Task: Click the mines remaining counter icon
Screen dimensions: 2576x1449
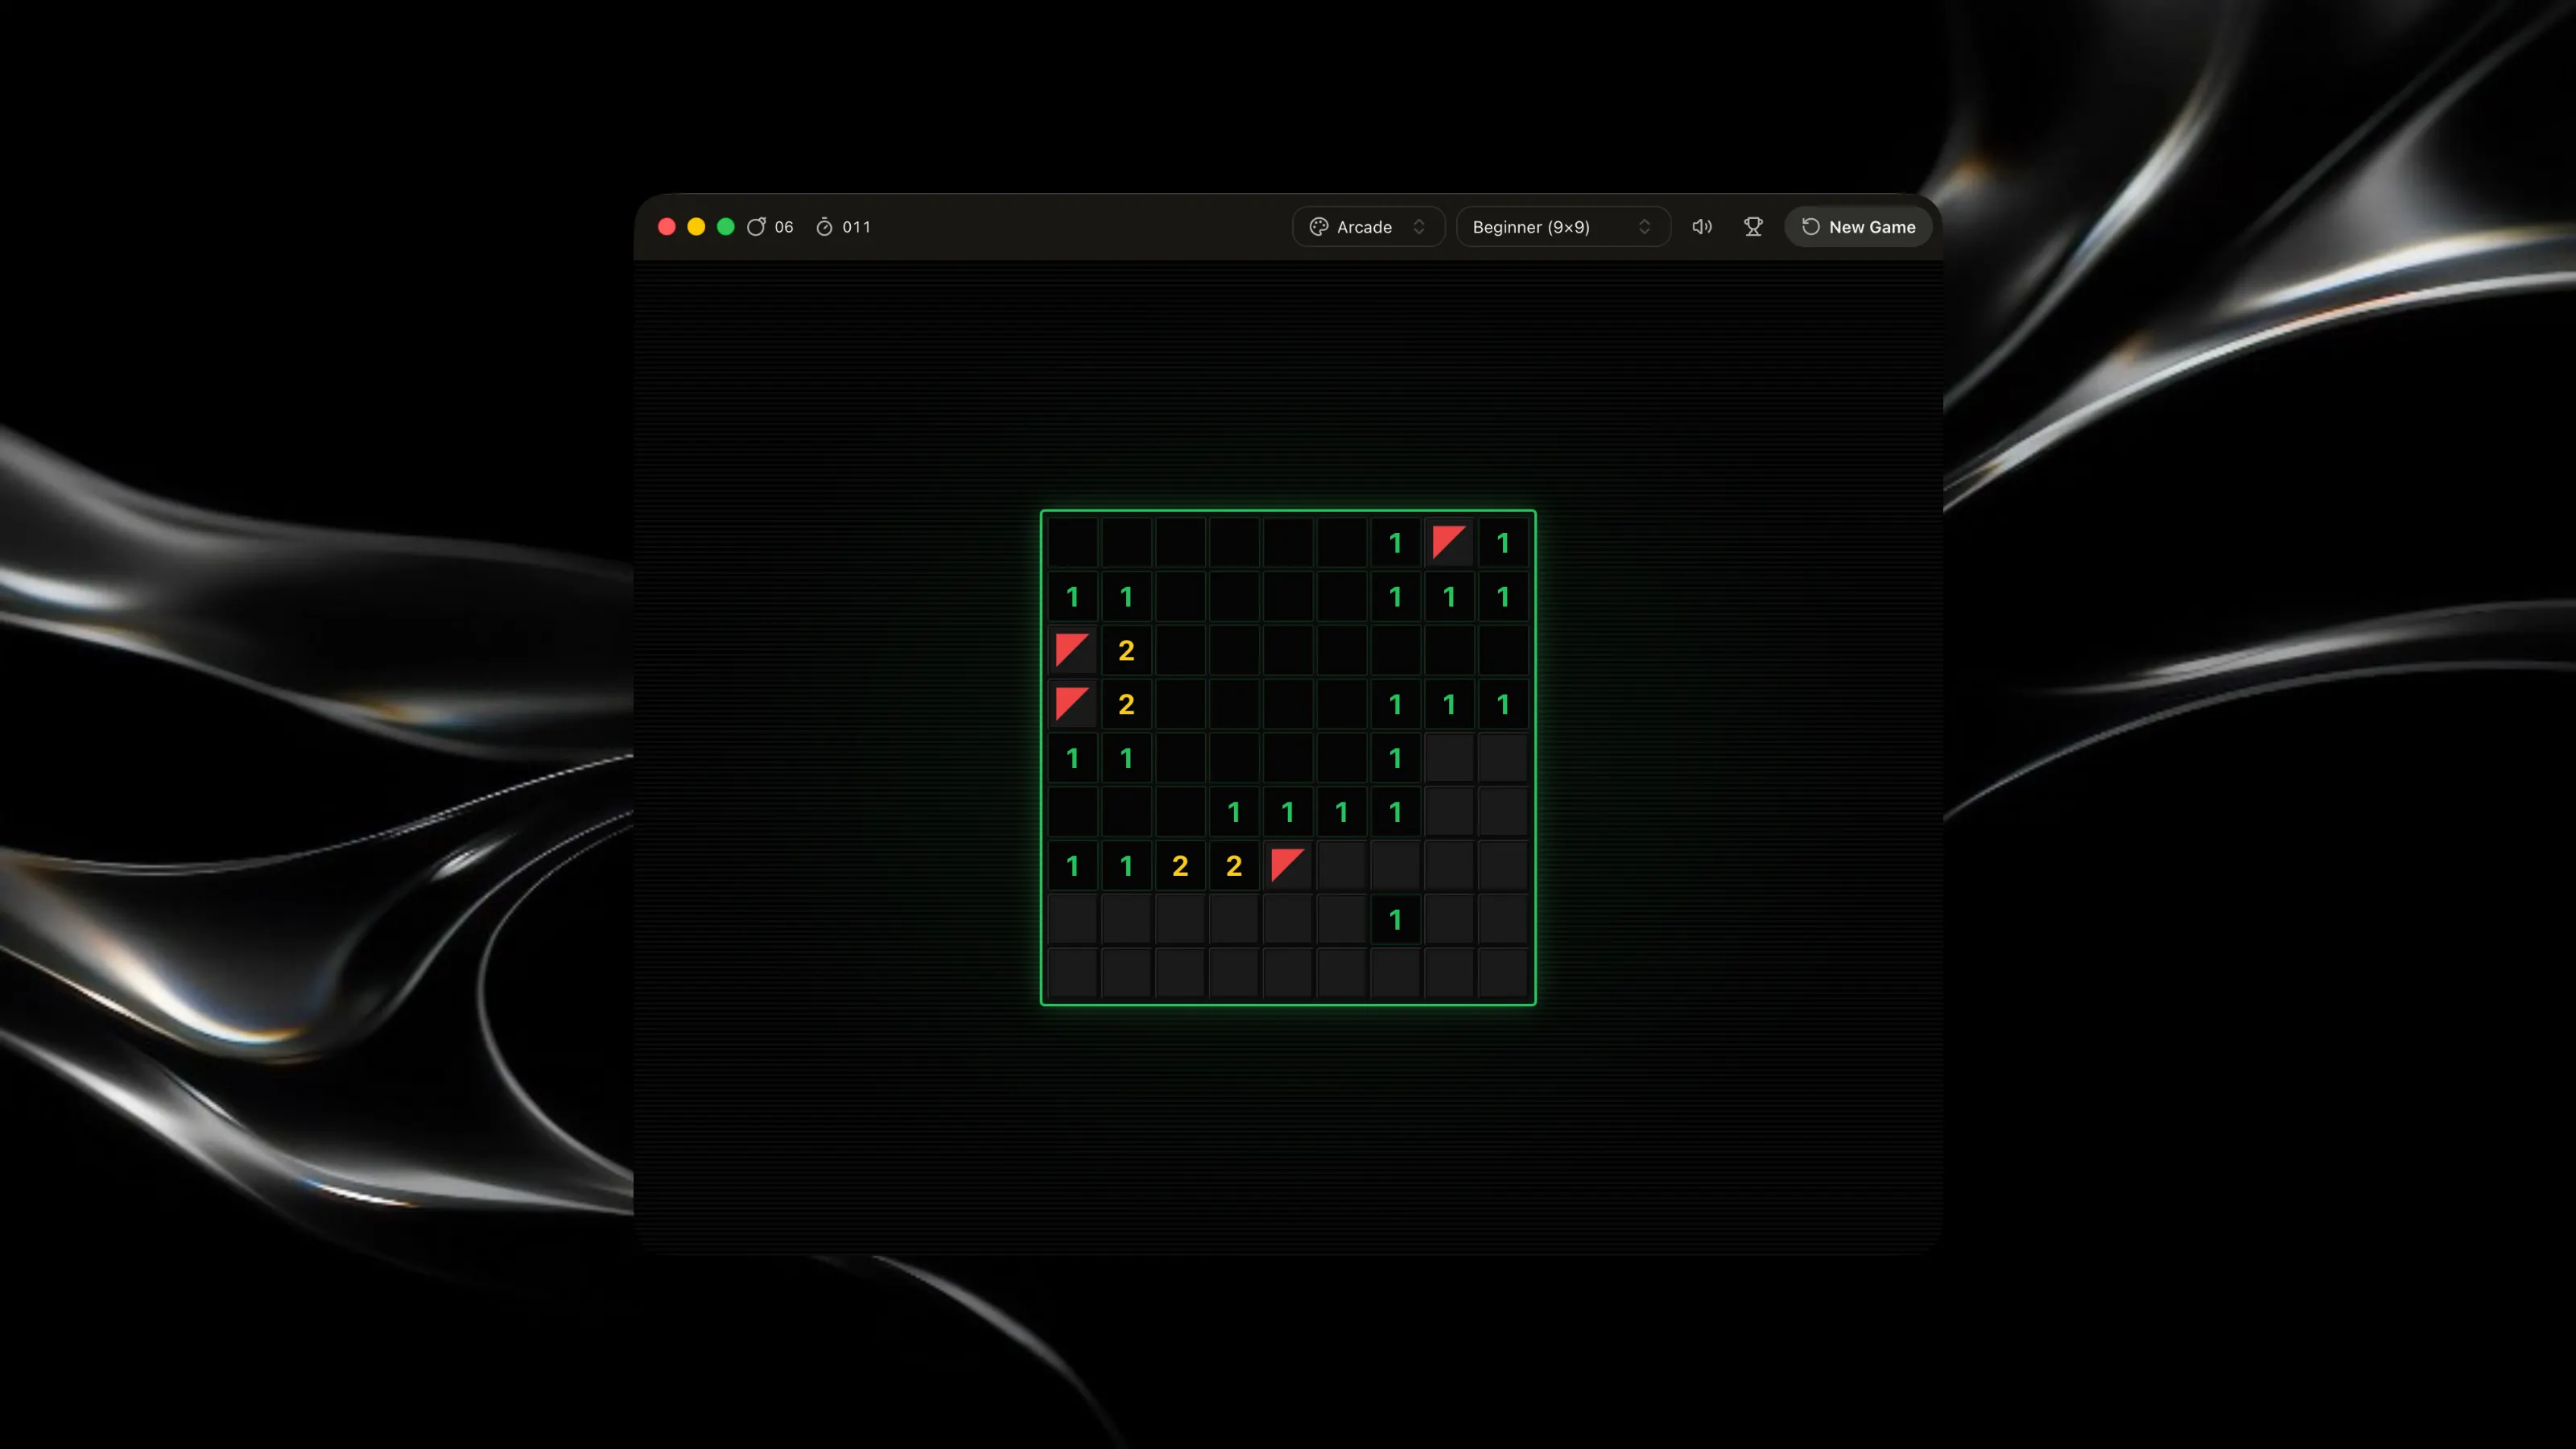Action: (x=756, y=227)
